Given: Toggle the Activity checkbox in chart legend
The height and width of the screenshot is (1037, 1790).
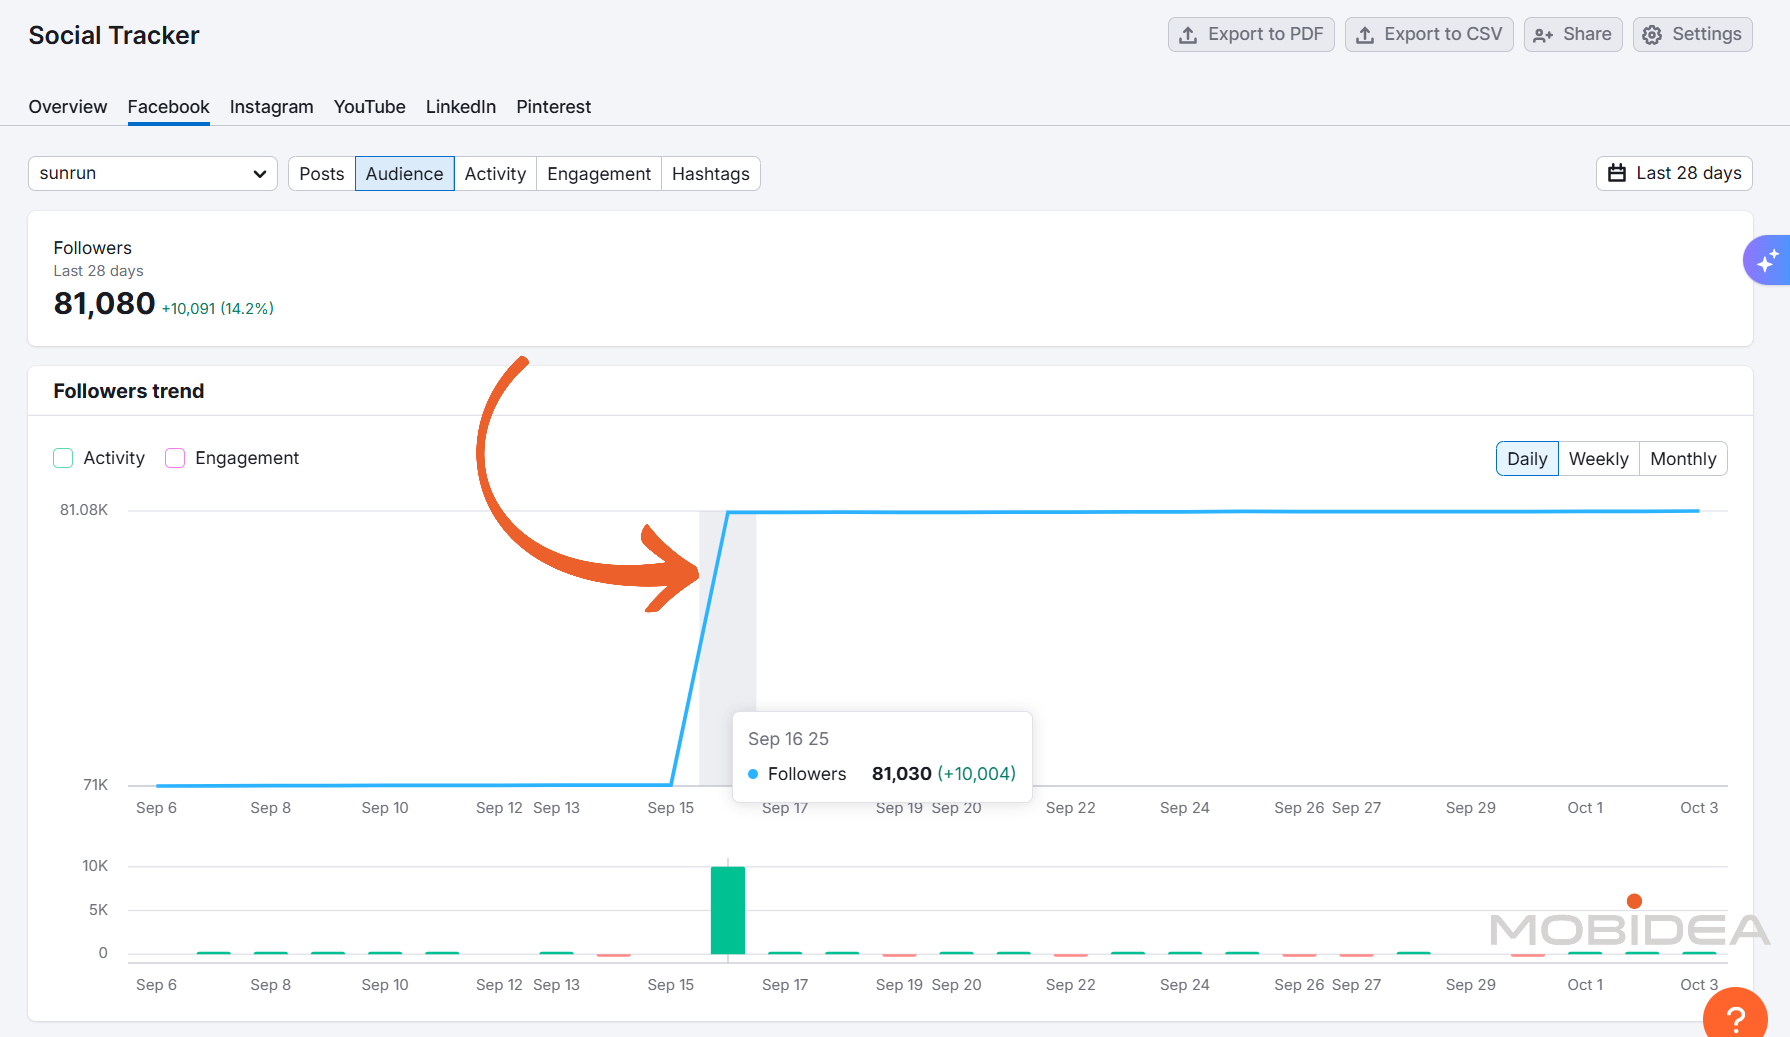Looking at the screenshot, I should coord(63,457).
